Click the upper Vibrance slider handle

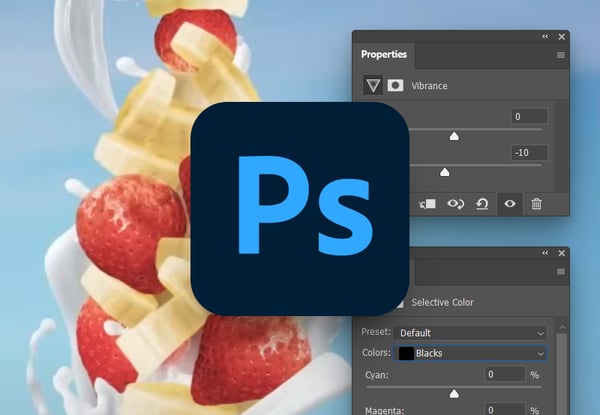coord(454,136)
